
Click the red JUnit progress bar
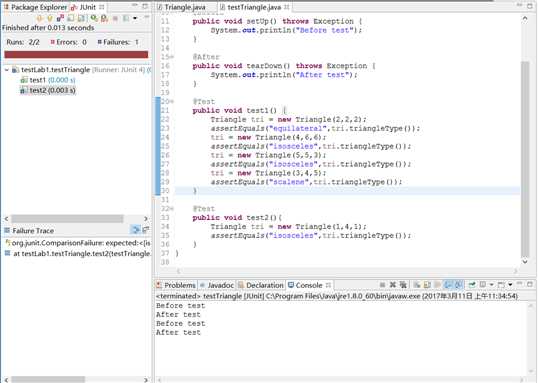76,54
